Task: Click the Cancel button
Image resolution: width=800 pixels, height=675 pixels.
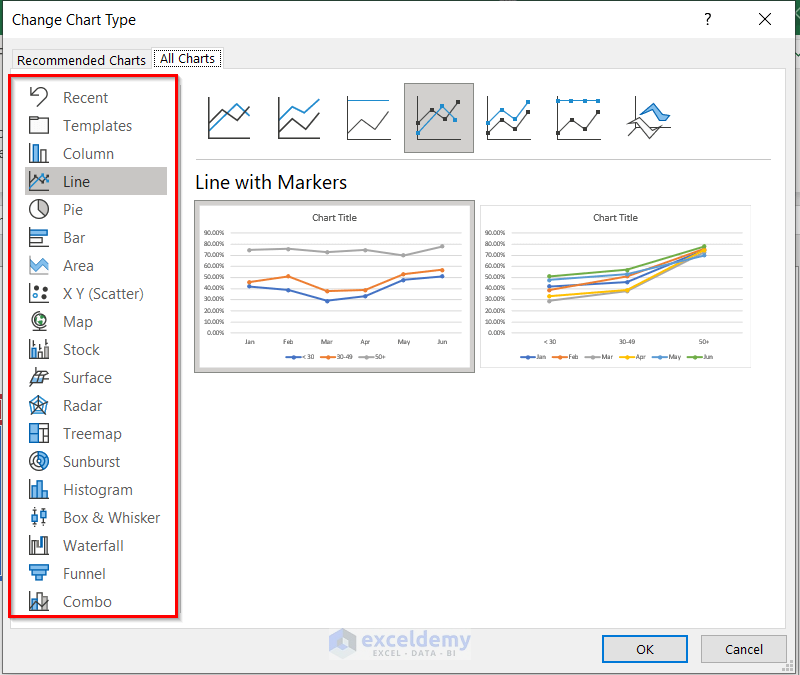Action: click(x=744, y=649)
